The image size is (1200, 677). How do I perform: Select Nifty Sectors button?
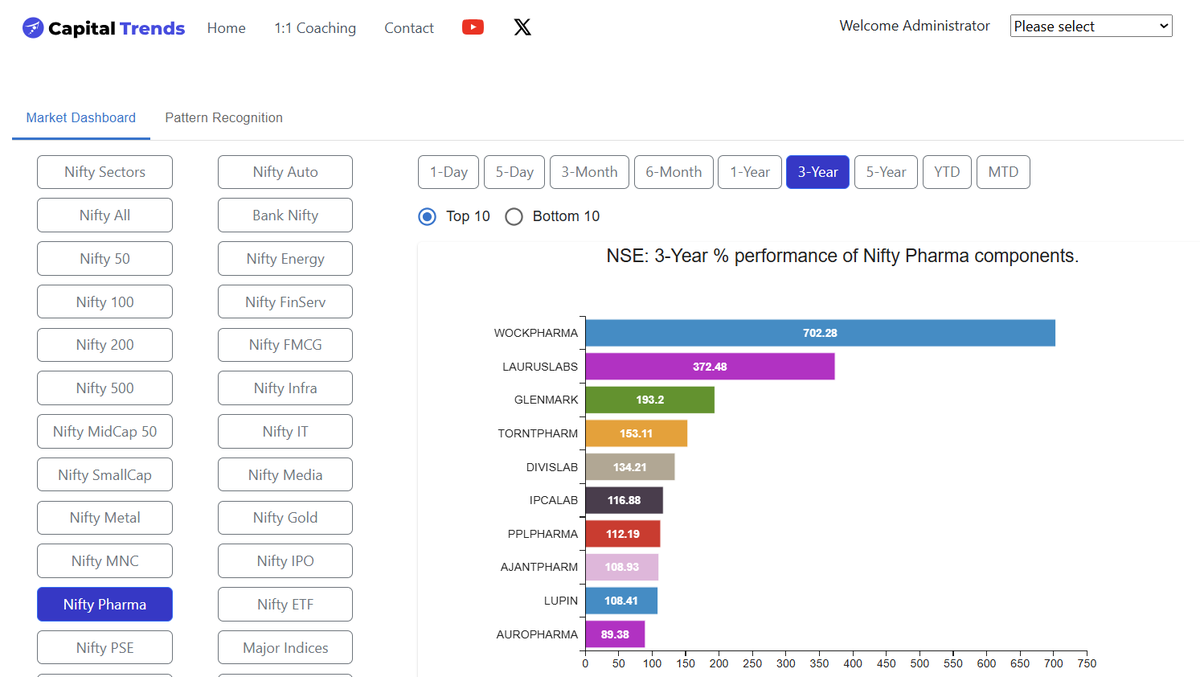(x=105, y=172)
